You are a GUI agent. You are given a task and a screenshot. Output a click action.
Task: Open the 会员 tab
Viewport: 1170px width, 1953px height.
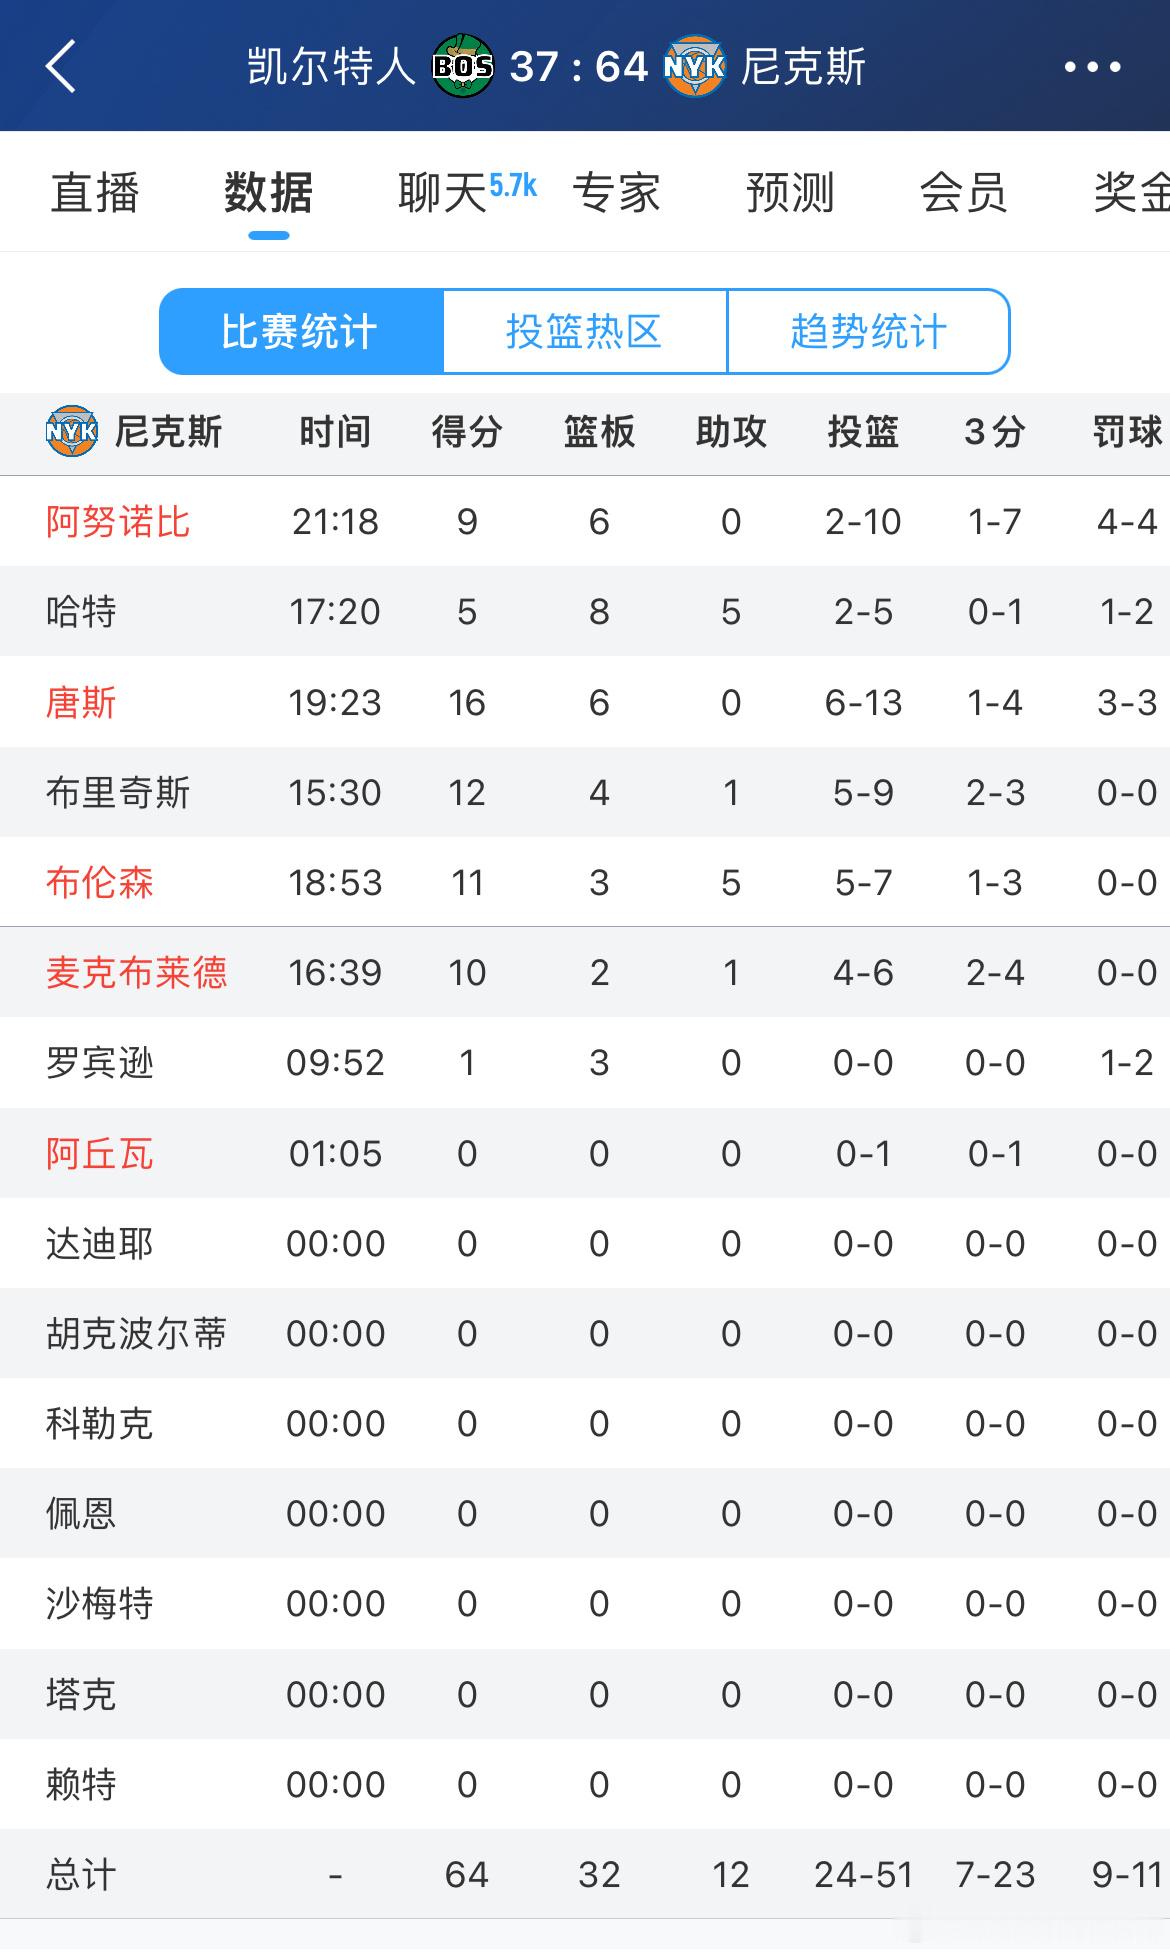[964, 192]
